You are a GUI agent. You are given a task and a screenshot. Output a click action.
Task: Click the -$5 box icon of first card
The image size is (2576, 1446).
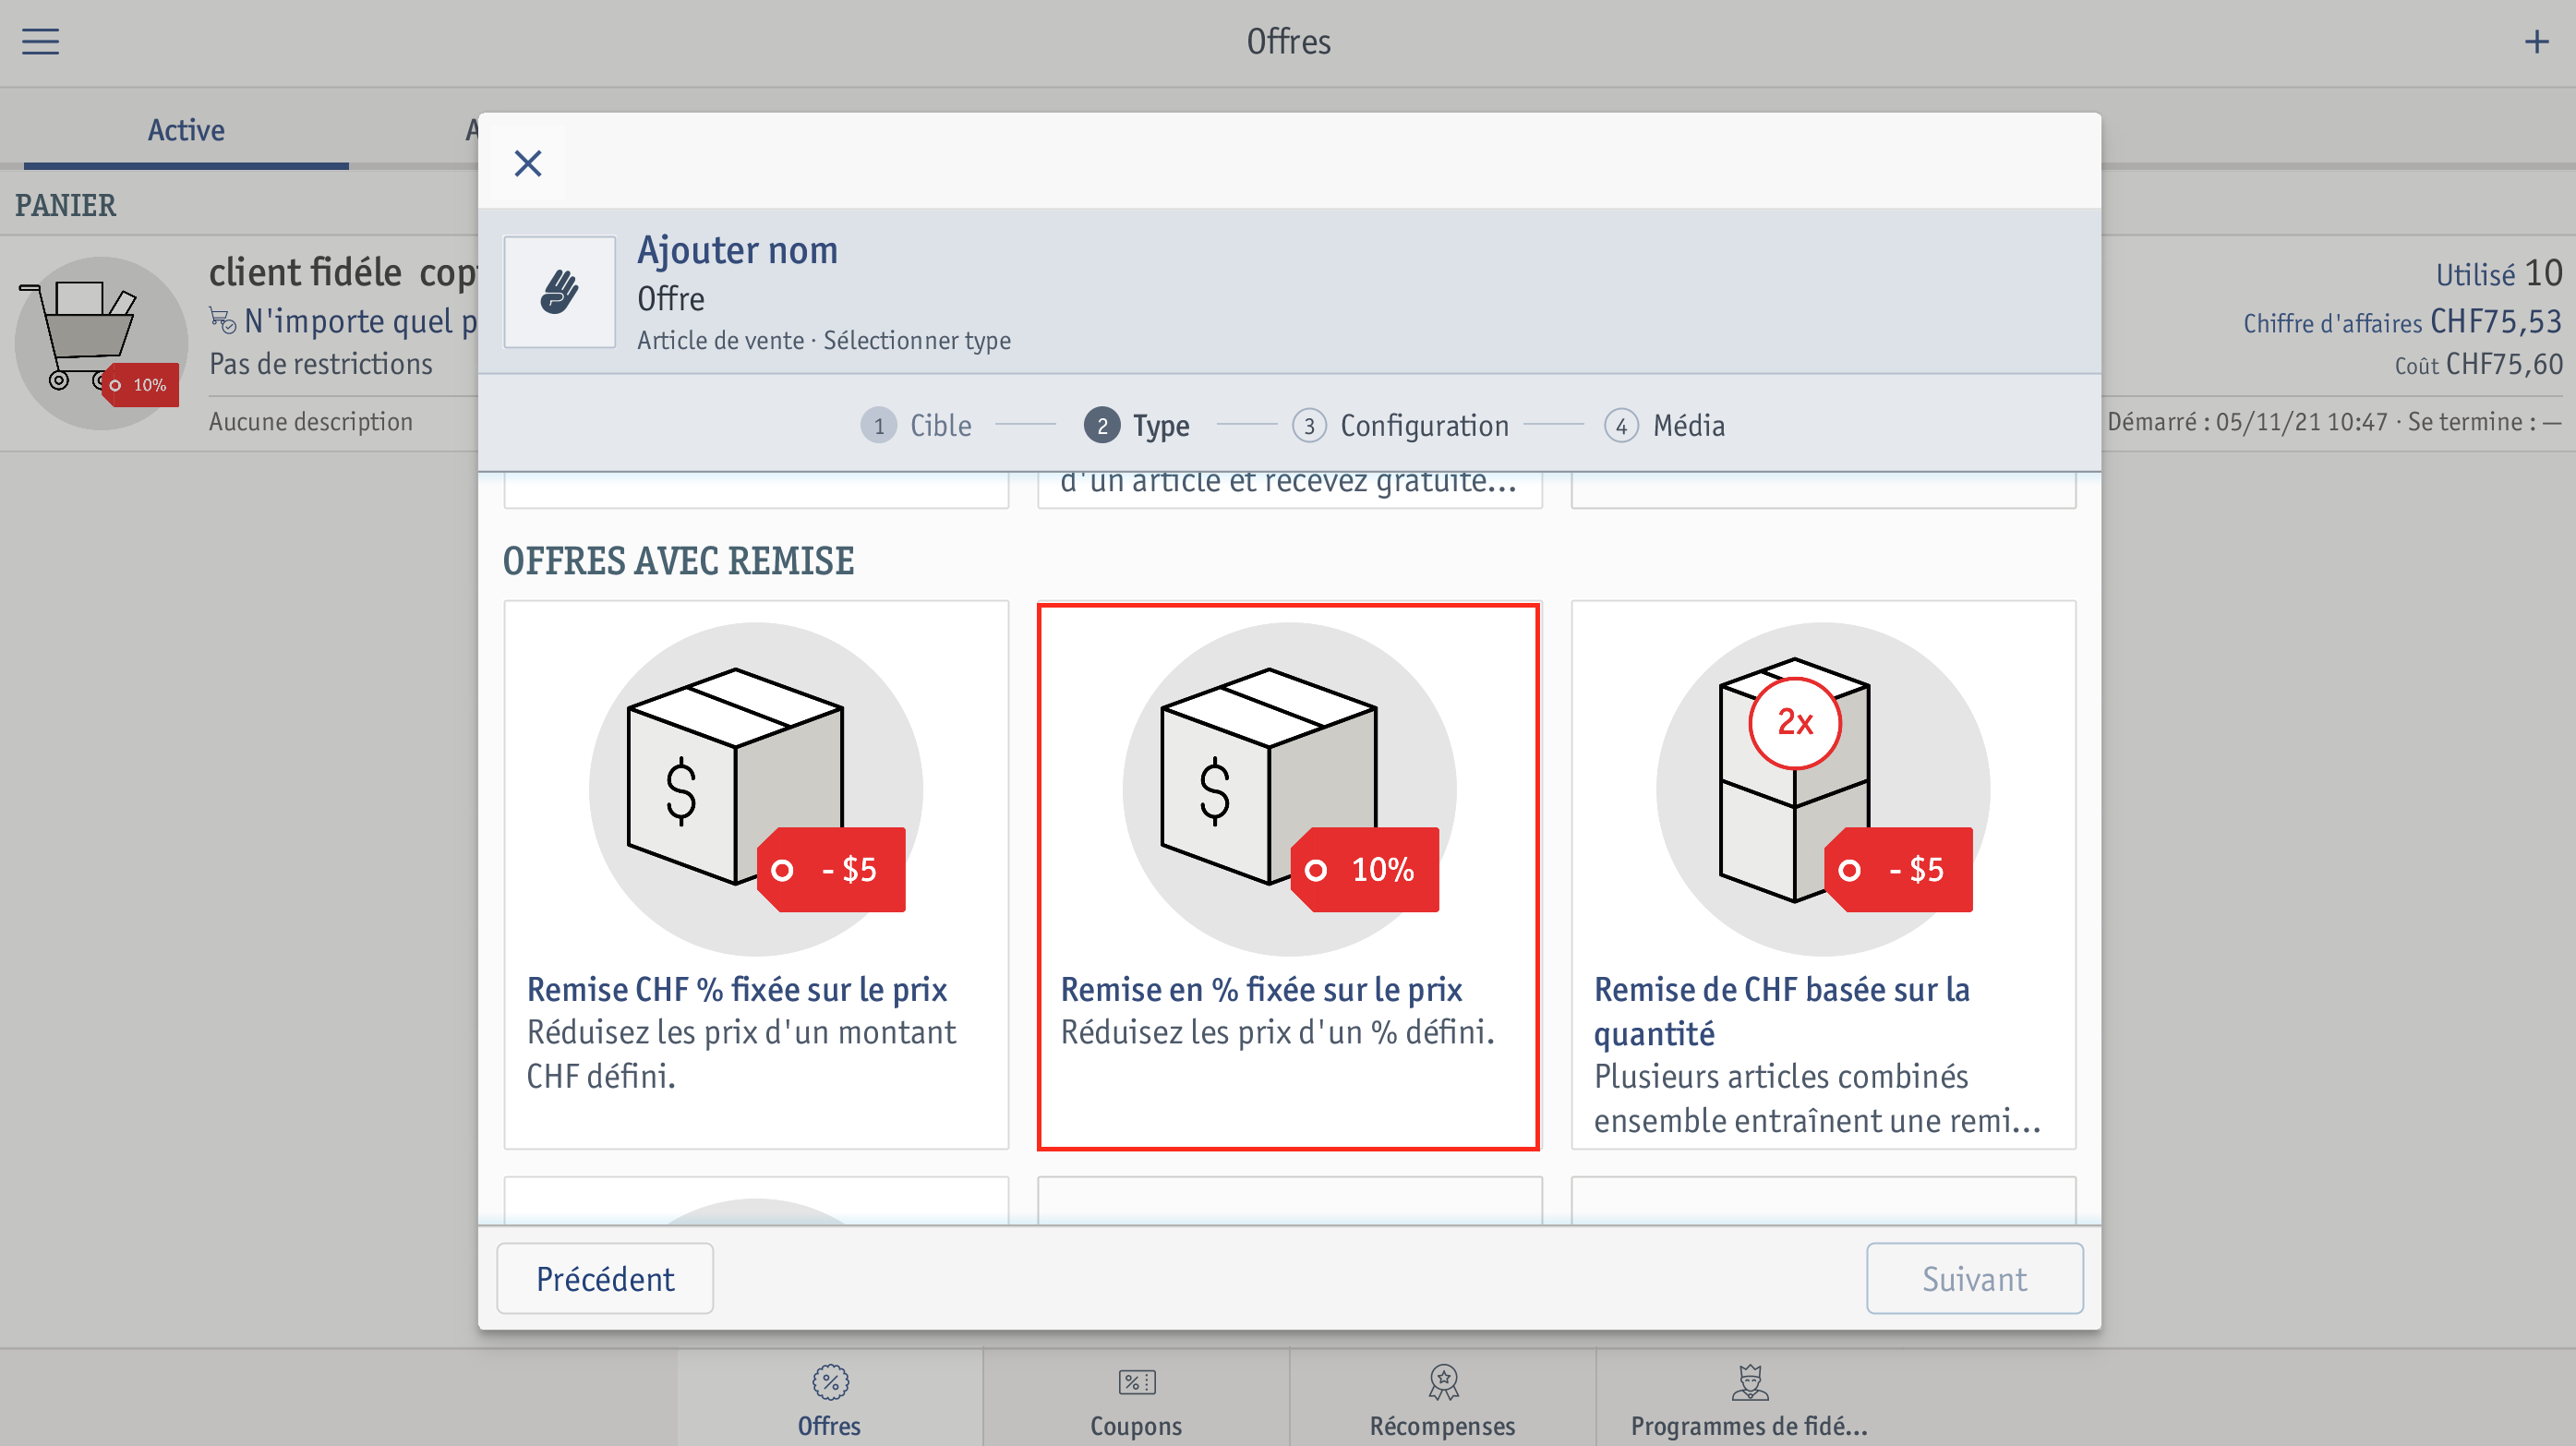756,789
